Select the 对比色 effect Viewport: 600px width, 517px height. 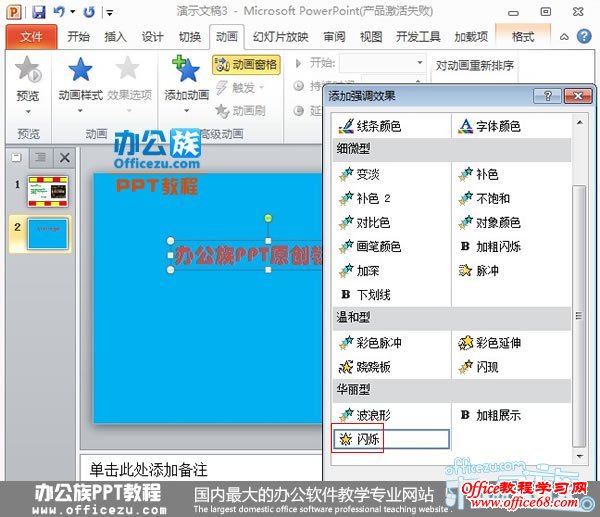(x=391, y=222)
